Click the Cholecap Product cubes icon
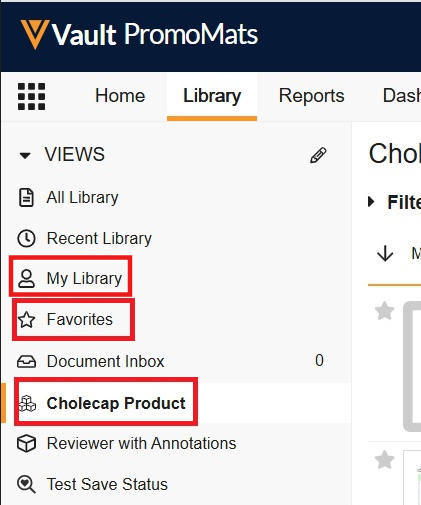The height and width of the screenshot is (505, 421). point(27,403)
